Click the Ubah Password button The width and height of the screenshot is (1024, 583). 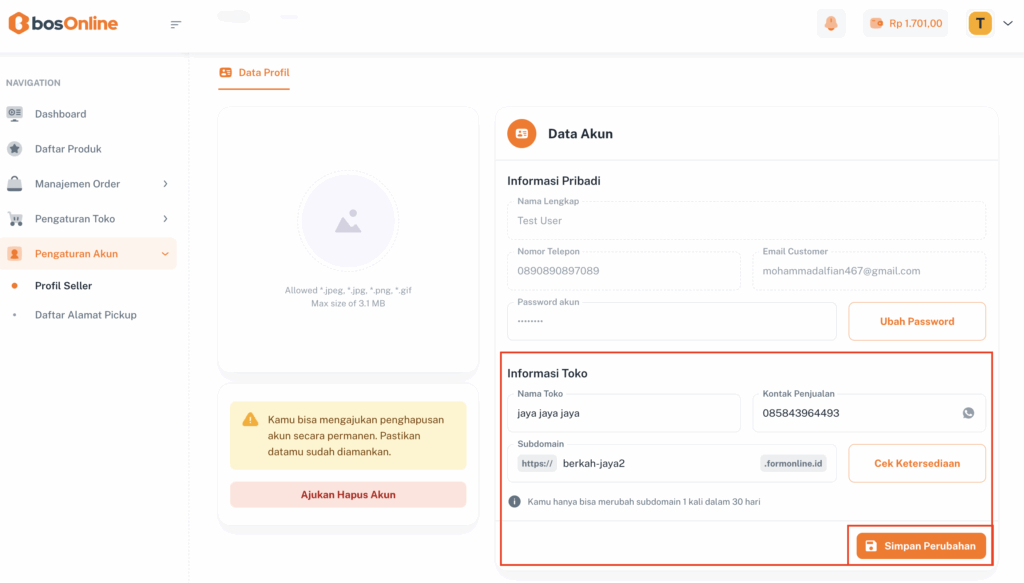point(916,322)
